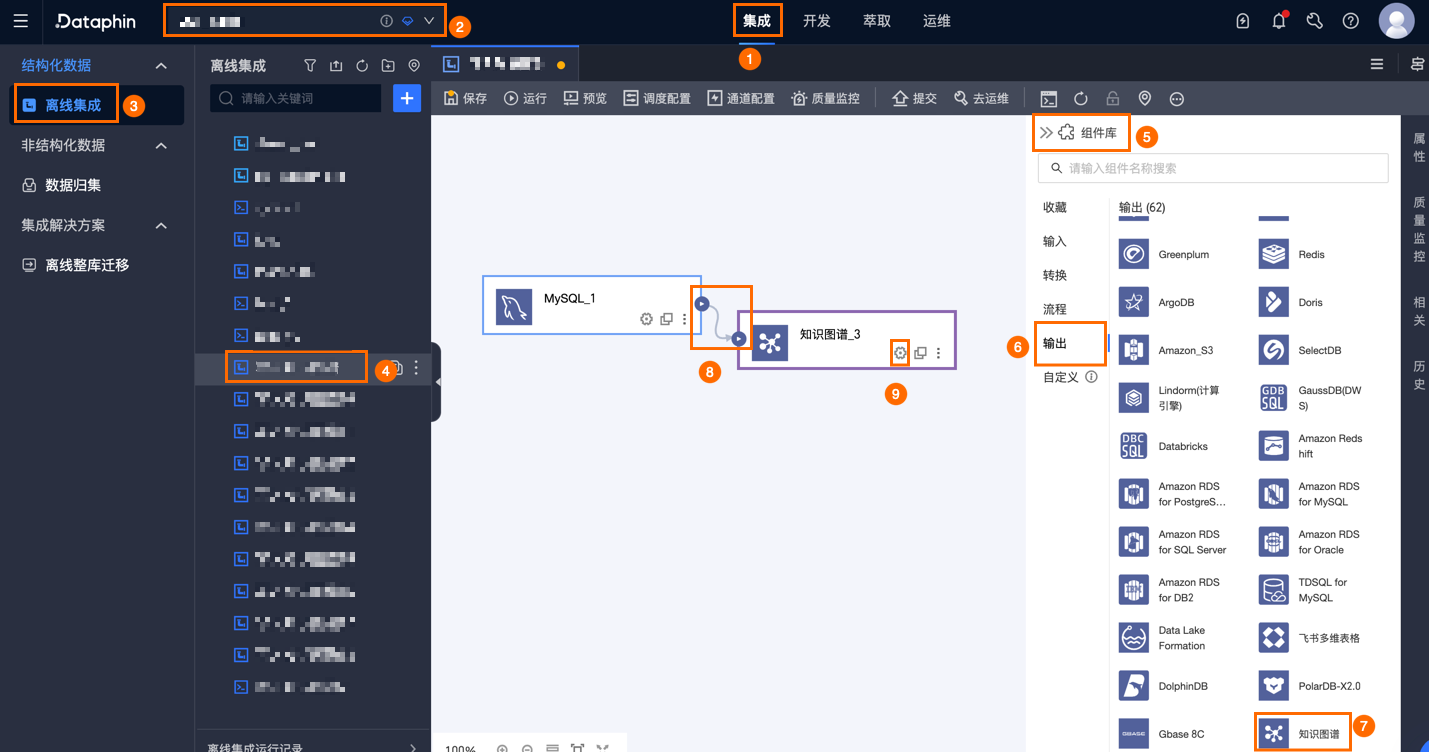Screen dimensions: 1429x752
Task: Open more options for the selected task row
Action: pyautogui.click(x=417, y=368)
